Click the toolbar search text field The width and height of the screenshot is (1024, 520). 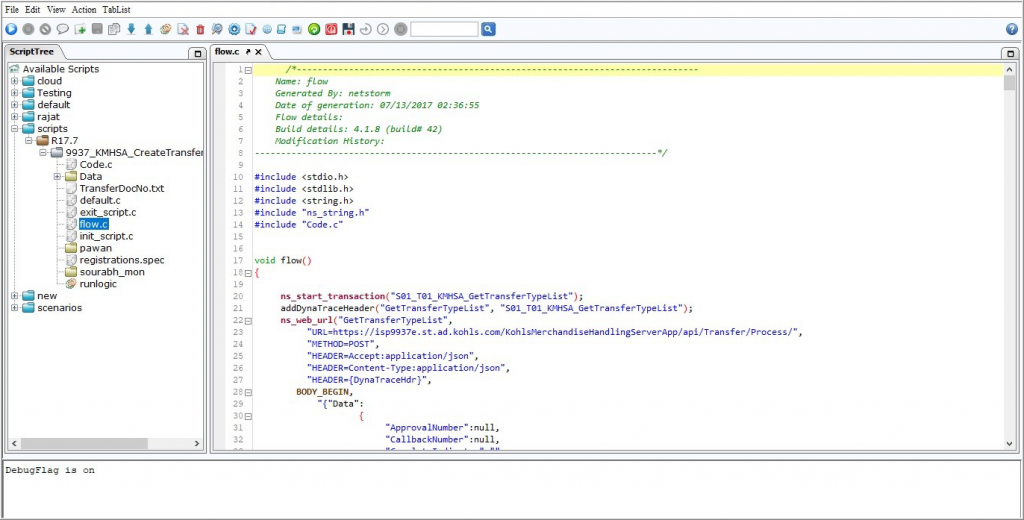[444, 29]
